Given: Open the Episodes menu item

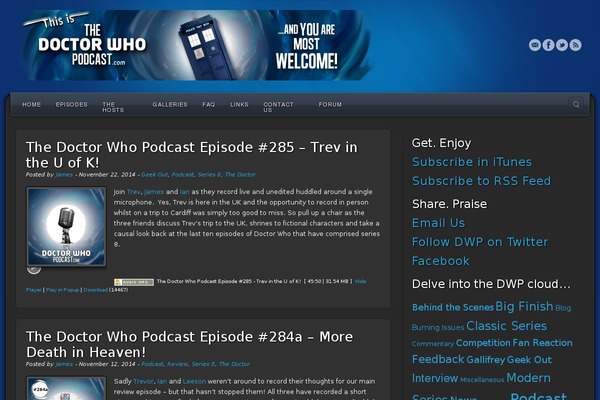Looking at the screenshot, I should [72, 104].
